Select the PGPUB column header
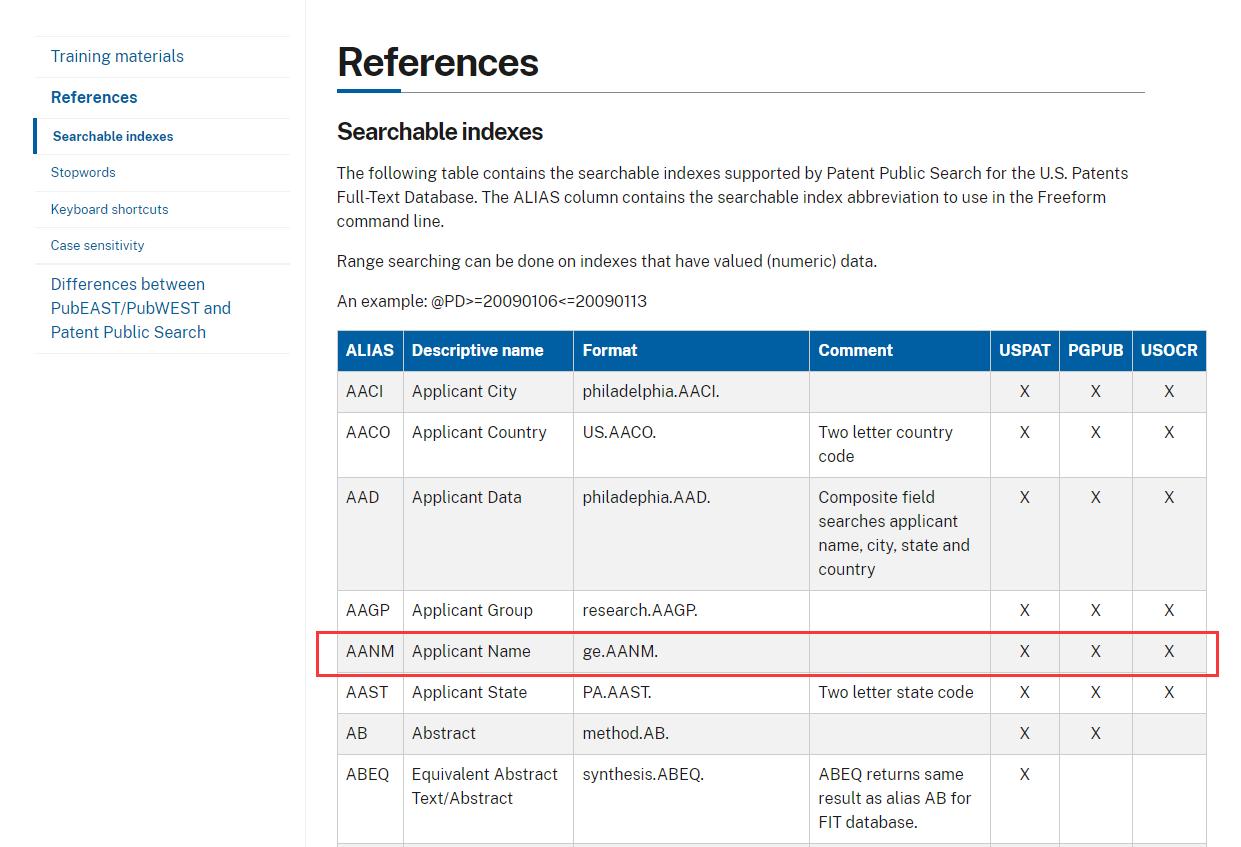 click(1095, 350)
